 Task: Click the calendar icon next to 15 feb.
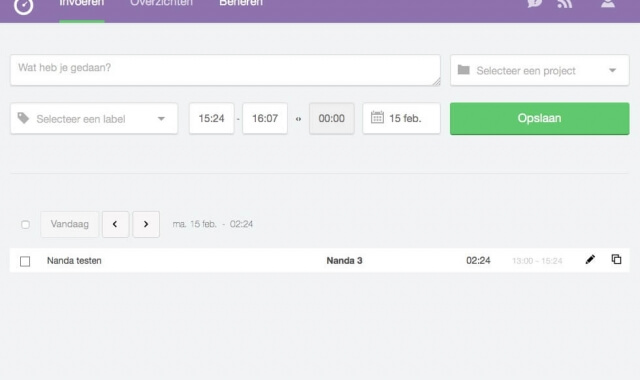point(377,118)
